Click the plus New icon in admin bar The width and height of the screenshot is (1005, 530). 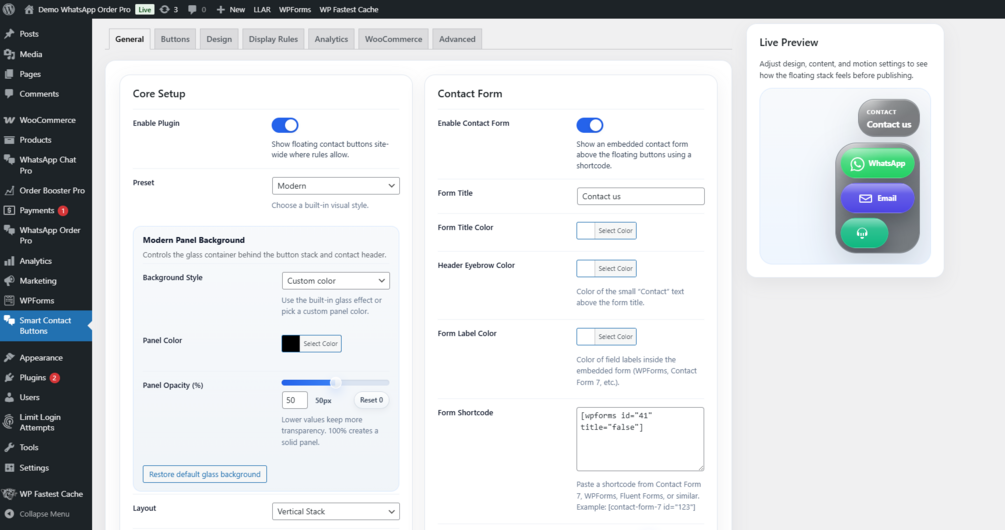pyautogui.click(x=220, y=10)
